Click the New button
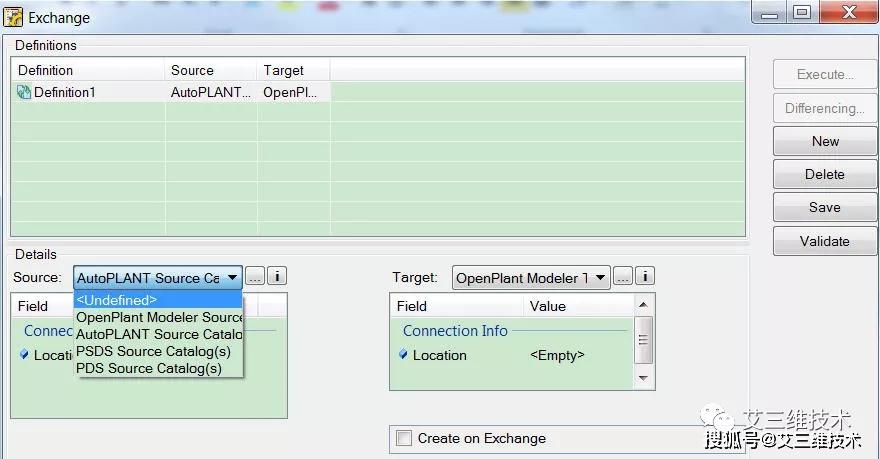The image size is (880, 459). coord(824,141)
